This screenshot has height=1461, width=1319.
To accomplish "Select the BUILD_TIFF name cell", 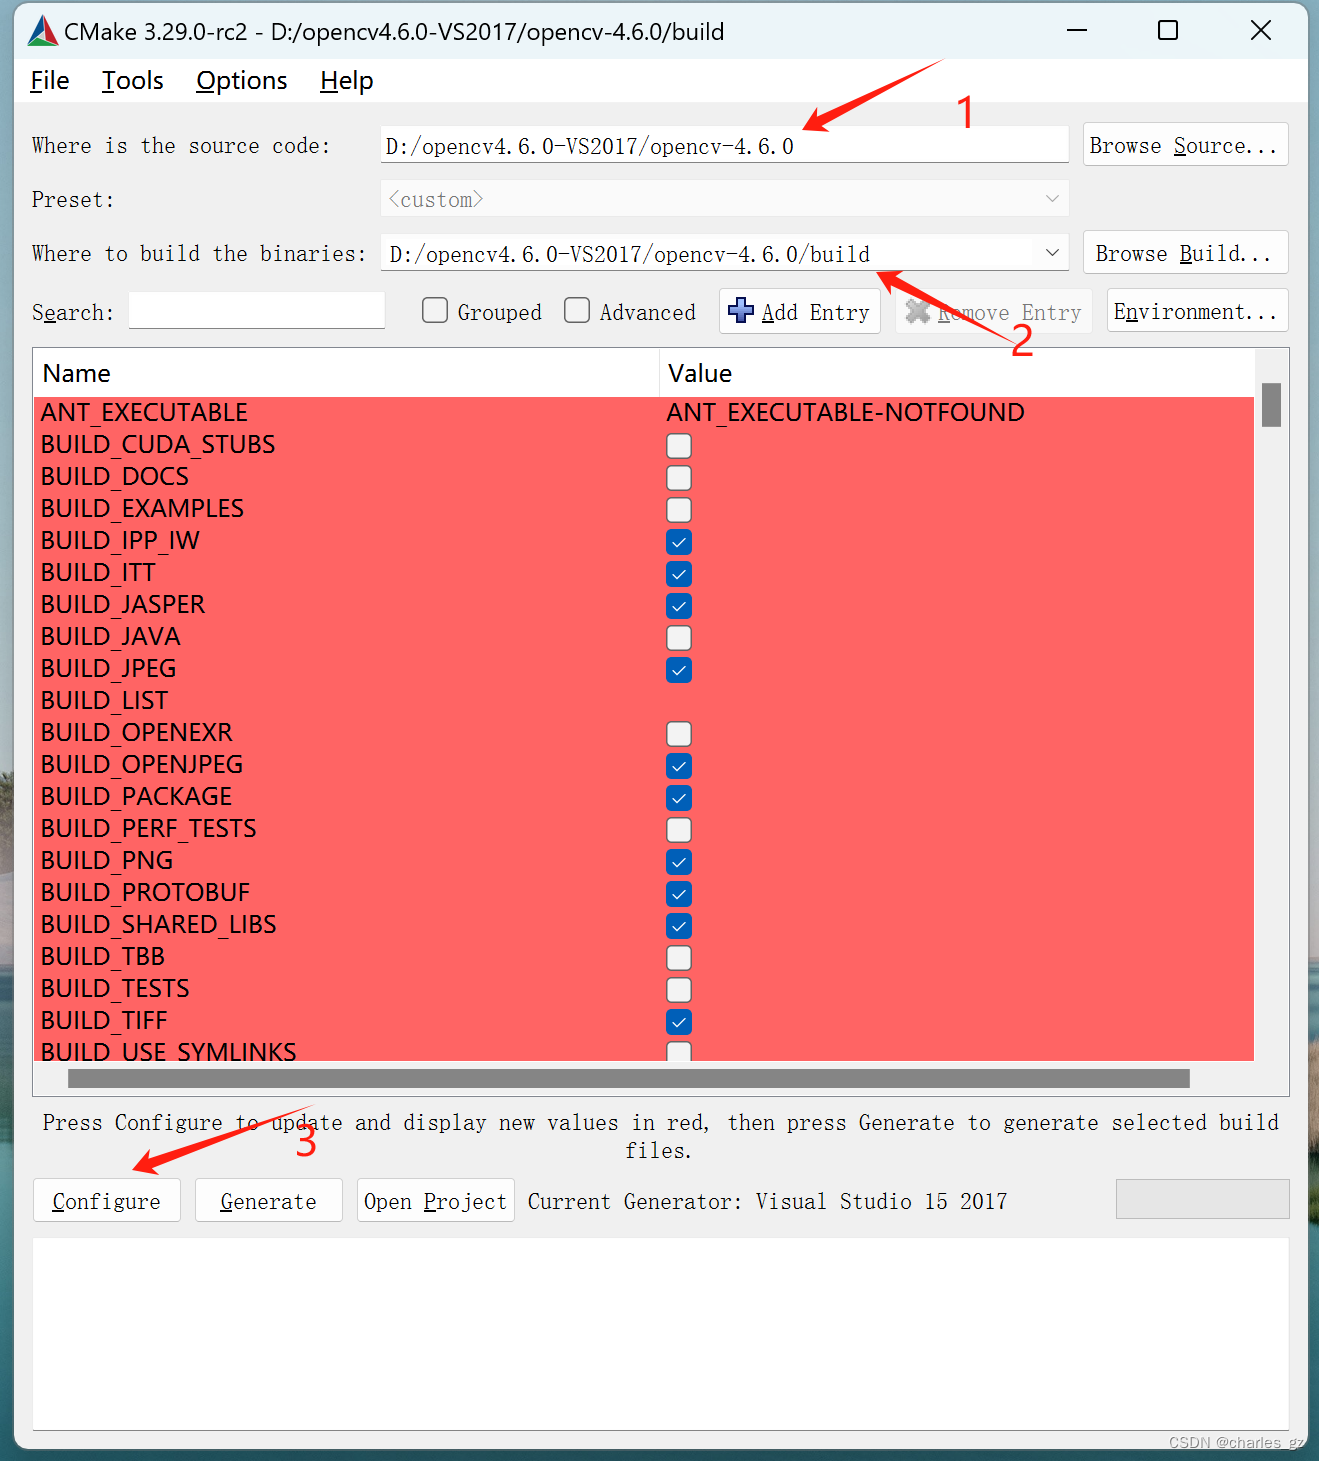I will (104, 1020).
